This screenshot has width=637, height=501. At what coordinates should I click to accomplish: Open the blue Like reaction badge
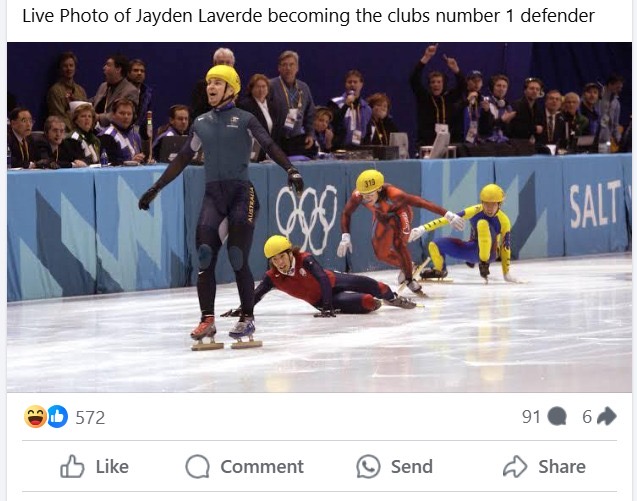(58, 417)
